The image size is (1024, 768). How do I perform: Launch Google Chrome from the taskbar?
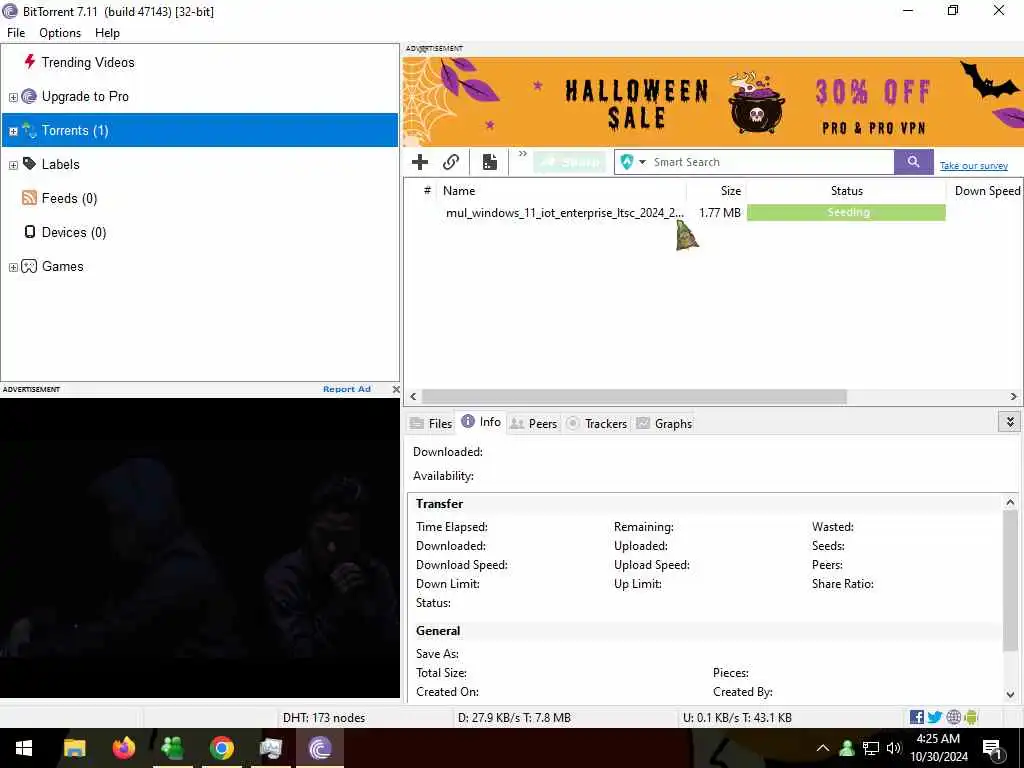pos(221,748)
